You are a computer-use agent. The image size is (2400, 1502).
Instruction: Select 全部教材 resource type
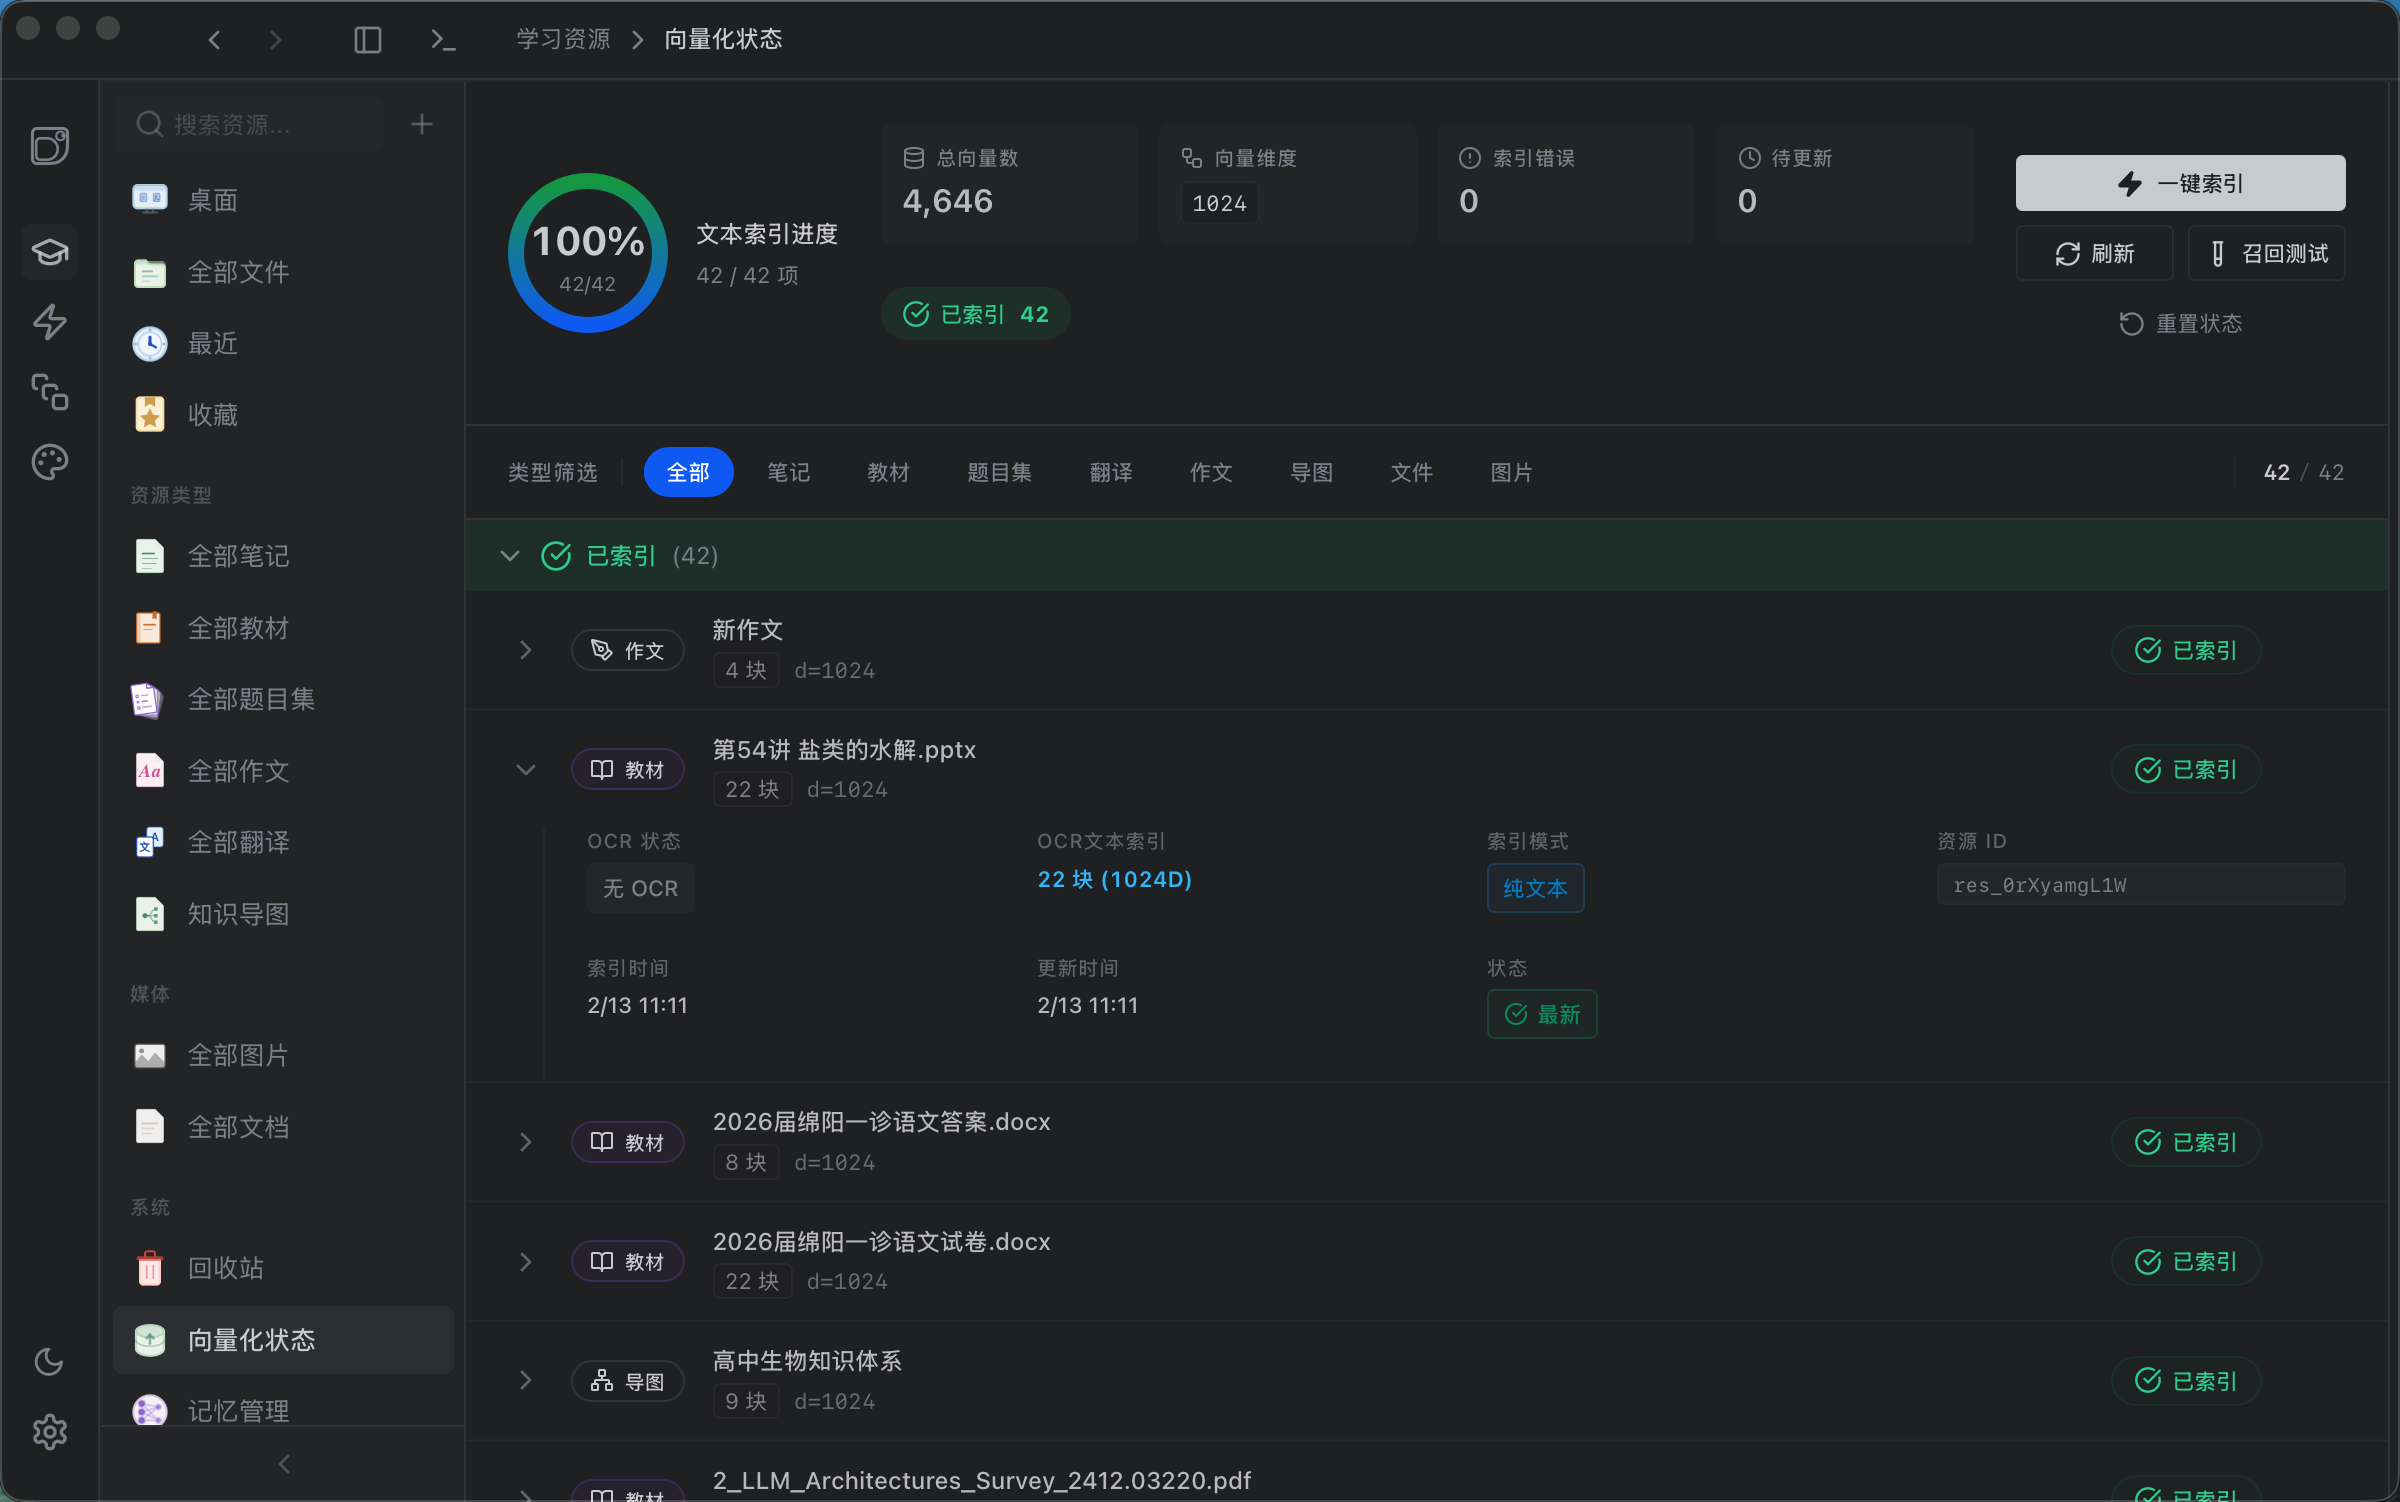(284, 628)
